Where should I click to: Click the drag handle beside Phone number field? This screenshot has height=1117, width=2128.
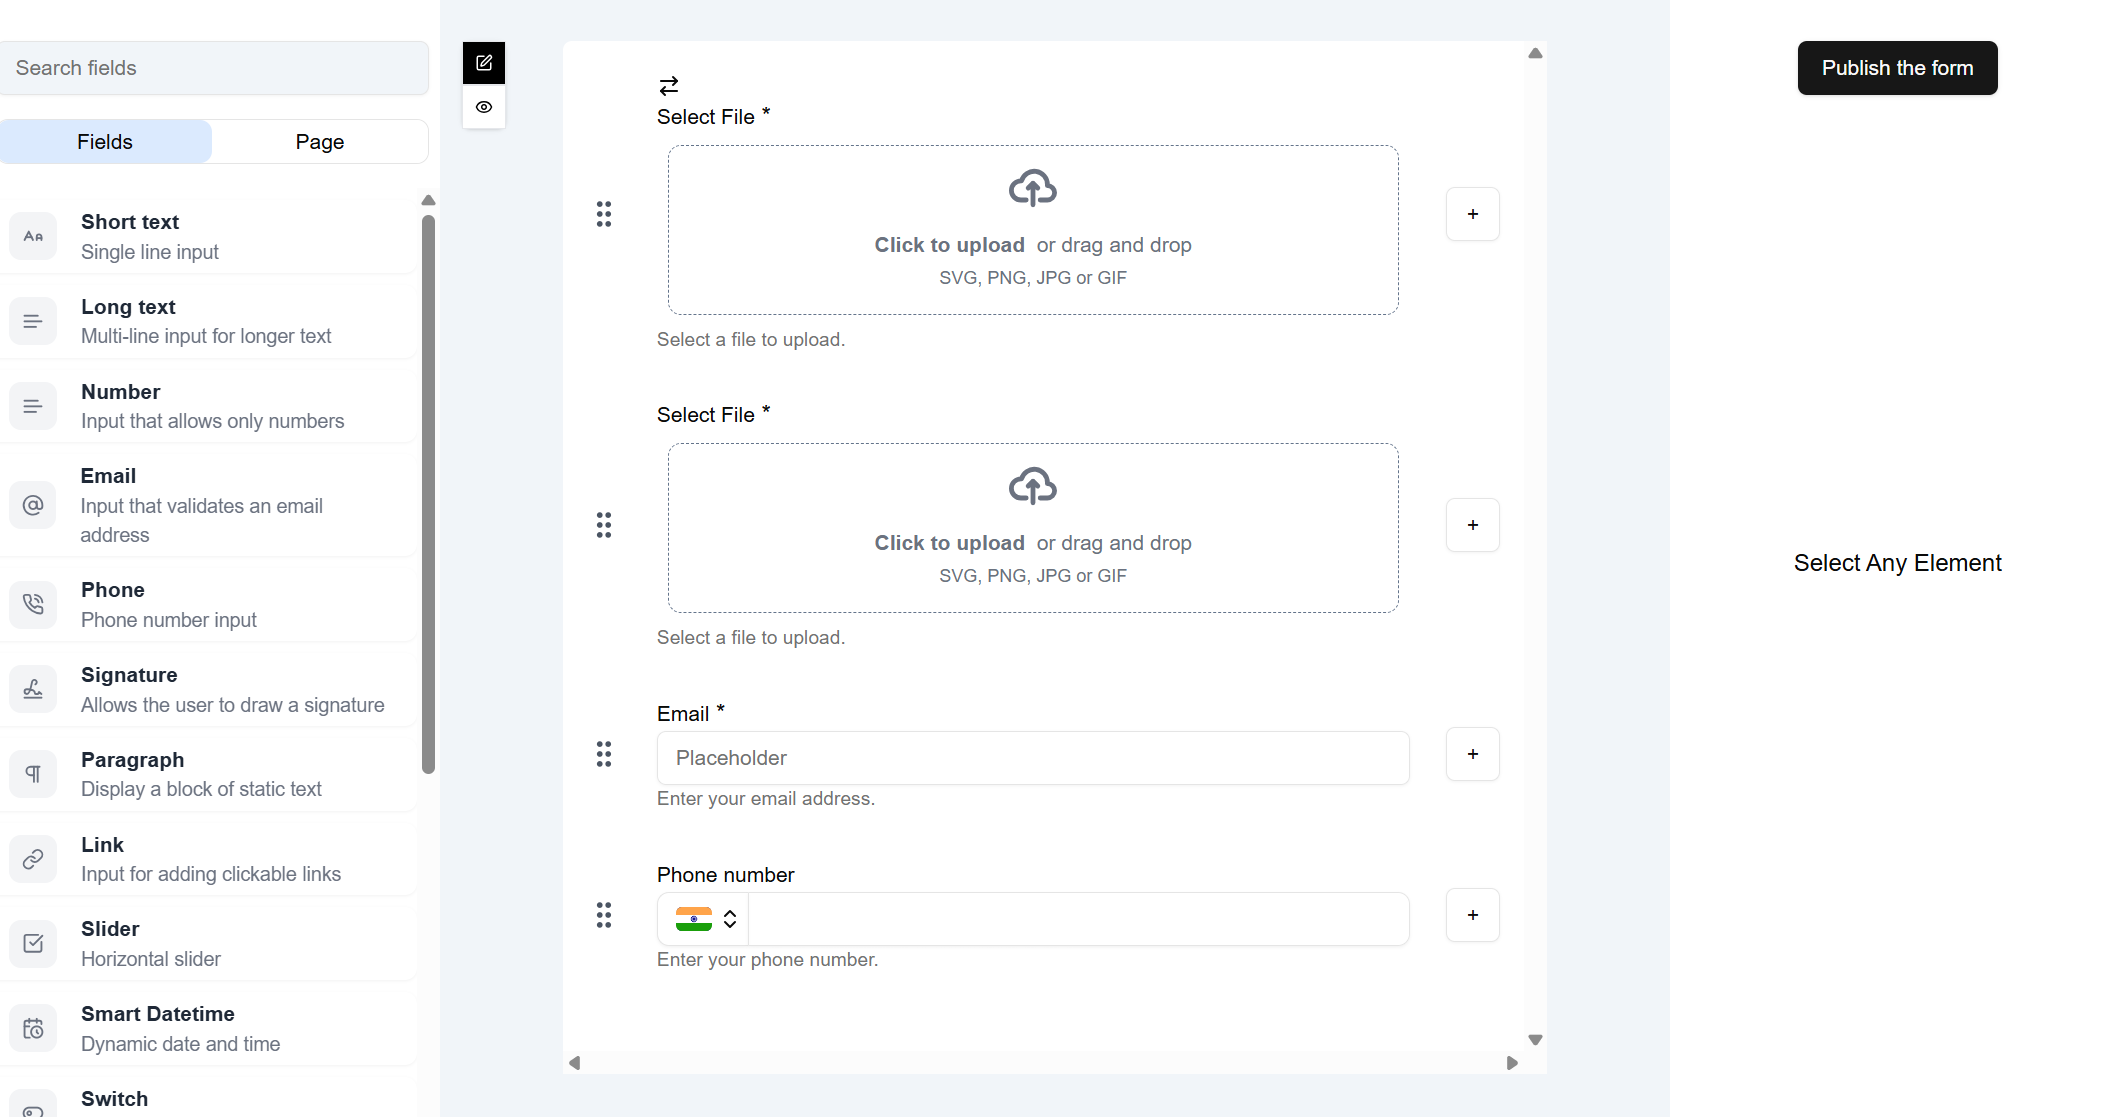coord(604,915)
